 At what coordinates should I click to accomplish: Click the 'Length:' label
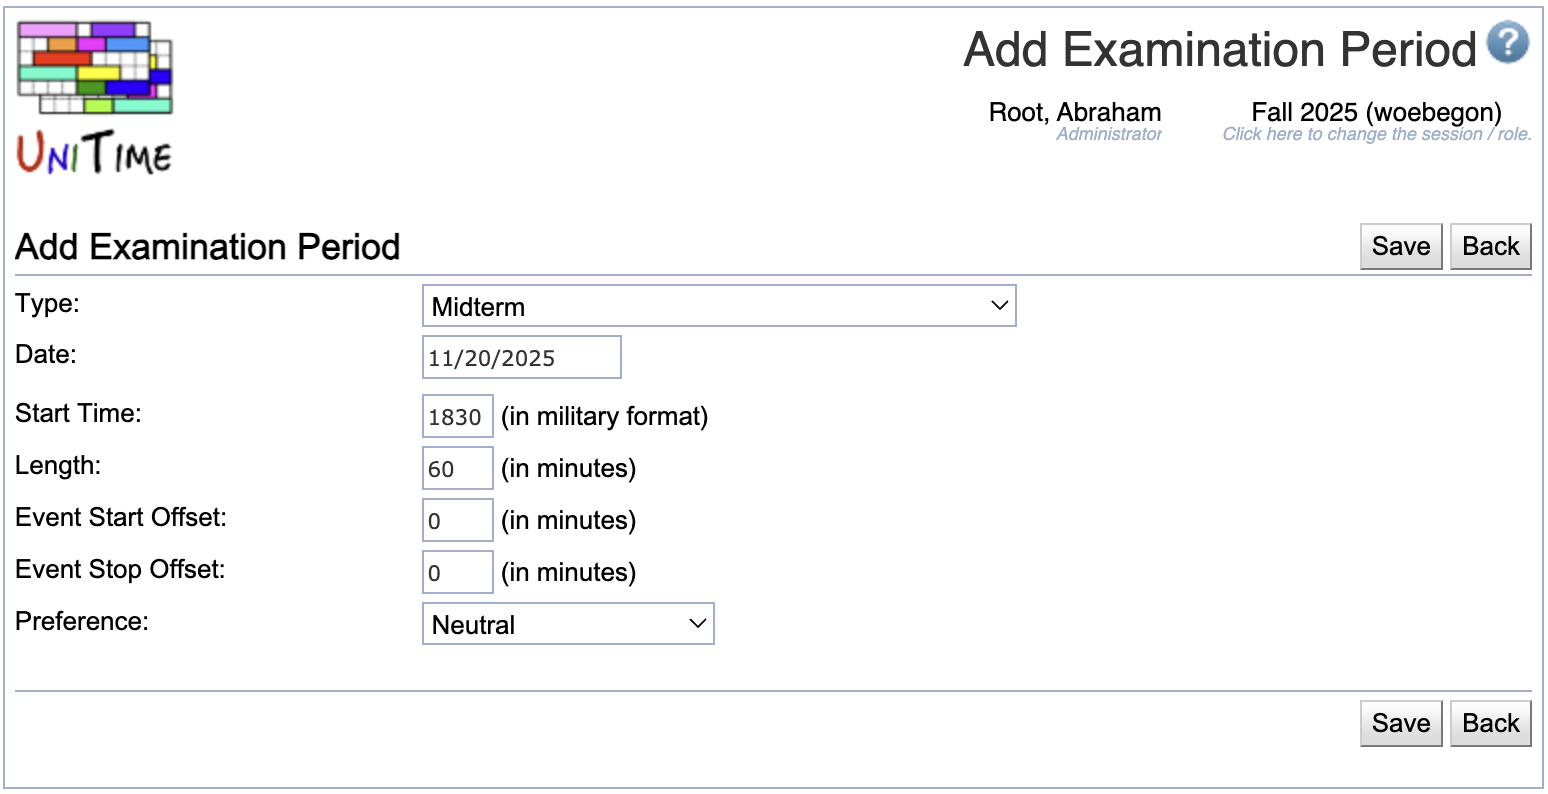pyautogui.click(x=58, y=466)
